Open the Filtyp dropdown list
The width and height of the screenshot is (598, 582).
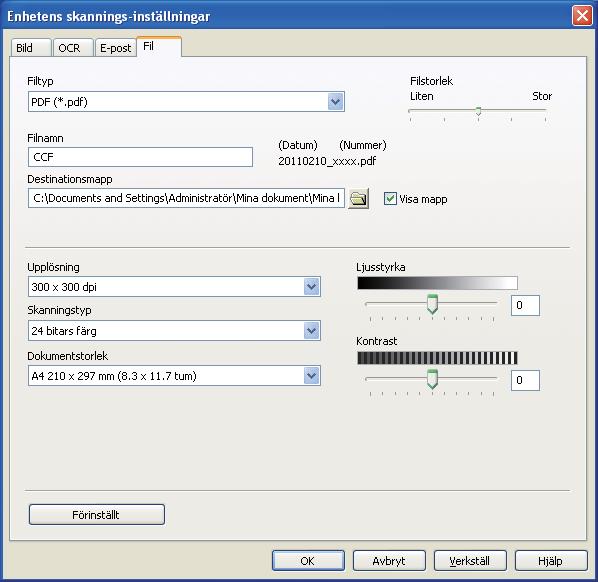click(x=335, y=102)
